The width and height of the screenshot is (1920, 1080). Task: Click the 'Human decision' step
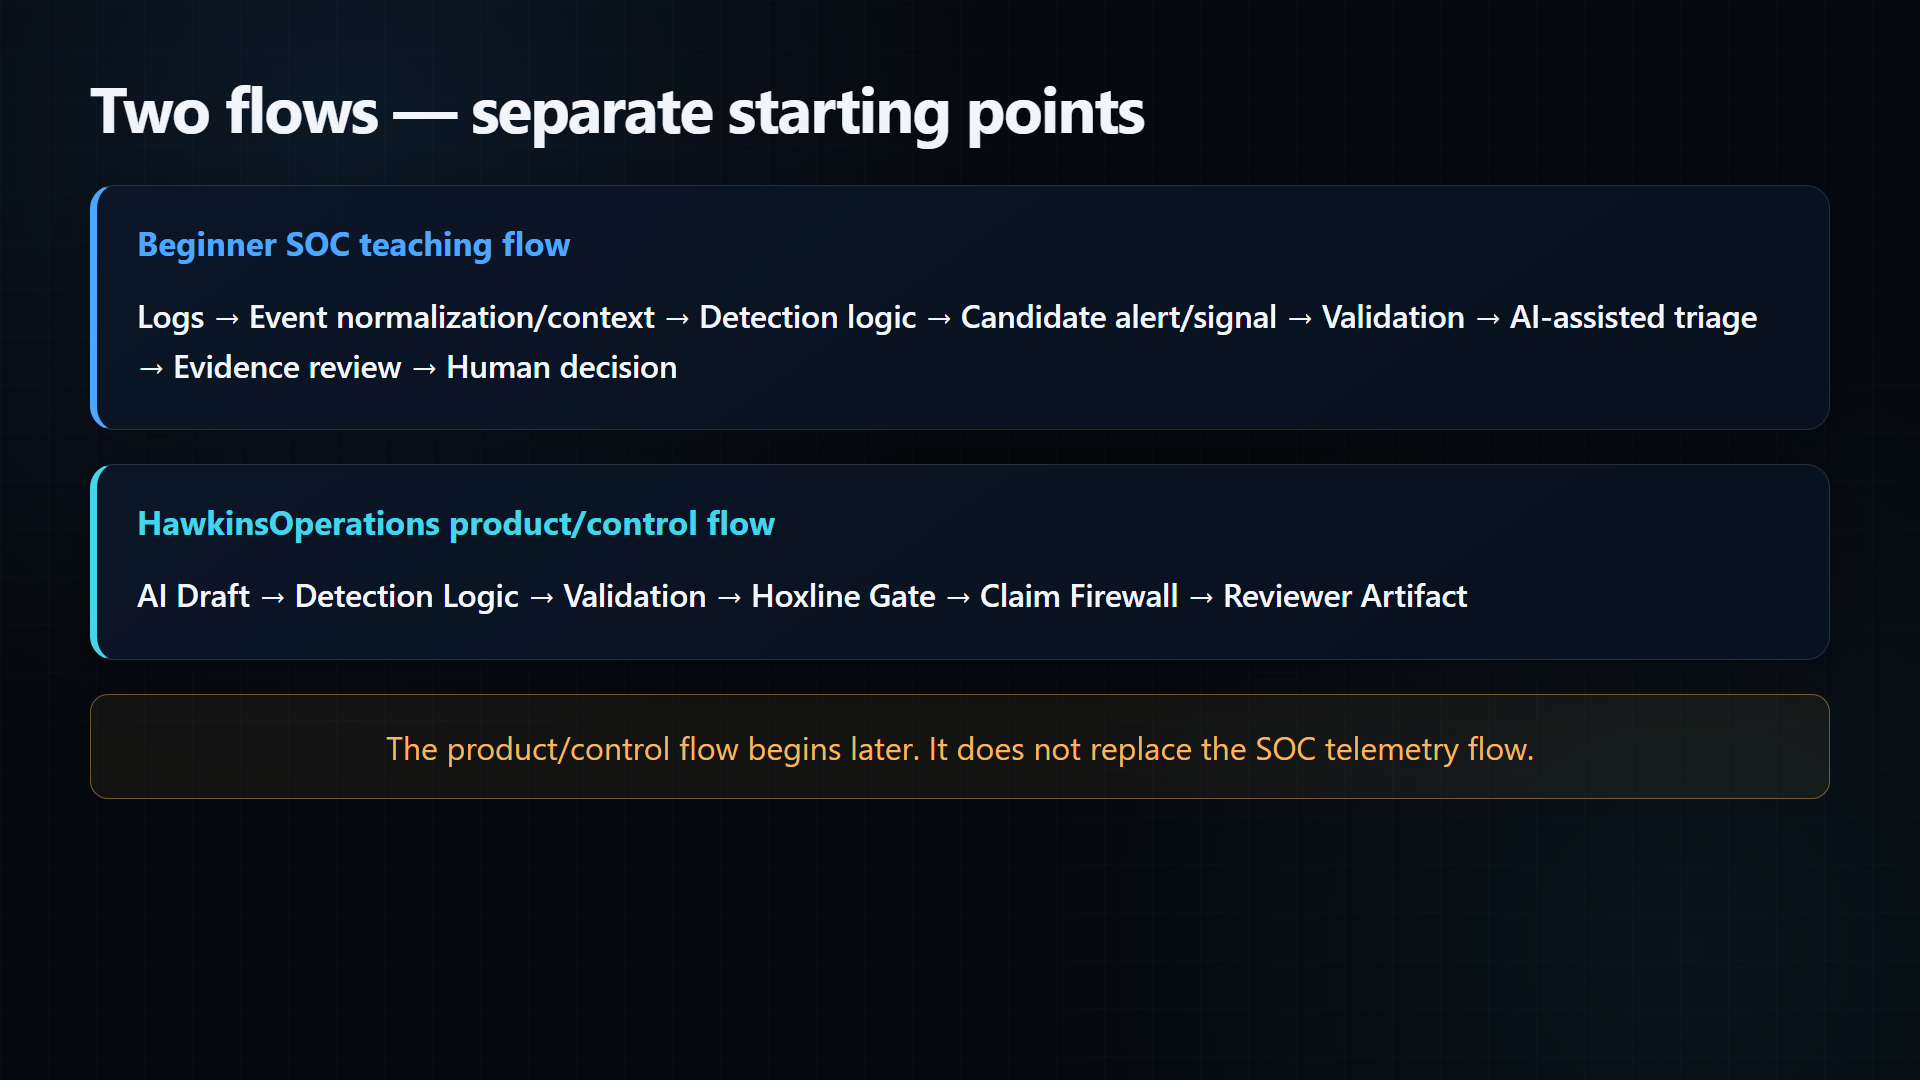562,368
